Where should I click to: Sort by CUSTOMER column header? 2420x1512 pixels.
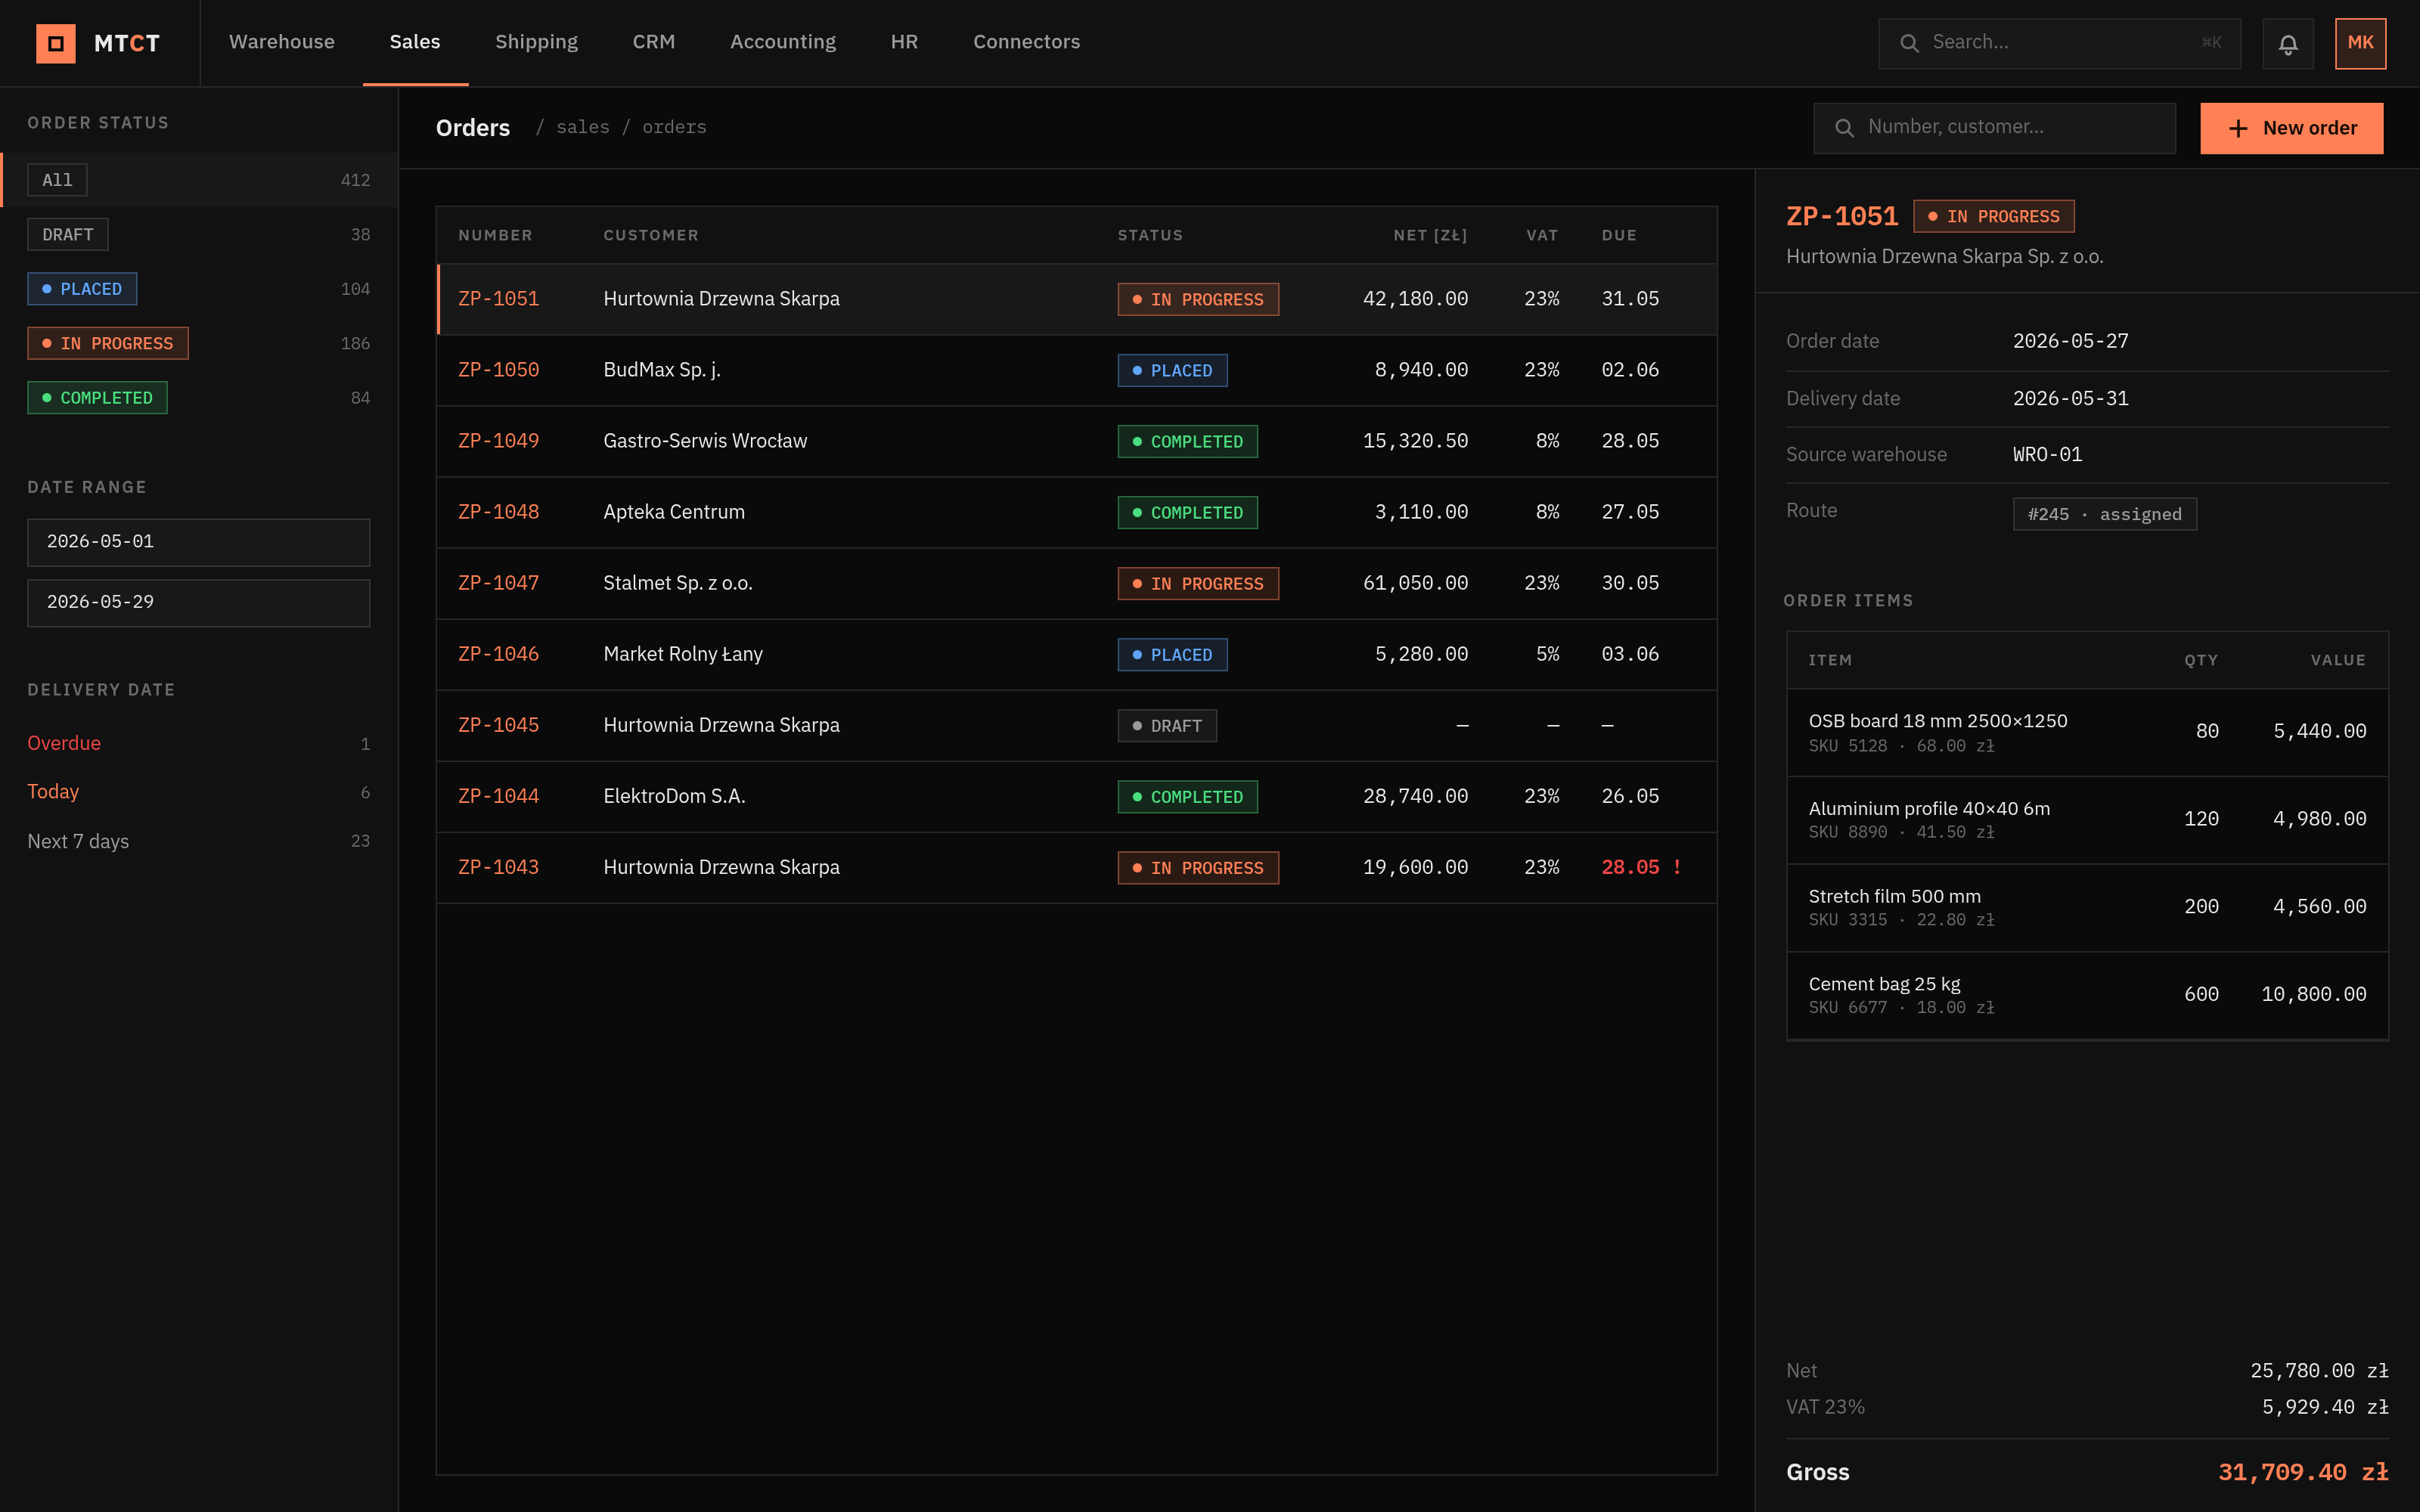(x=651, y=235)
